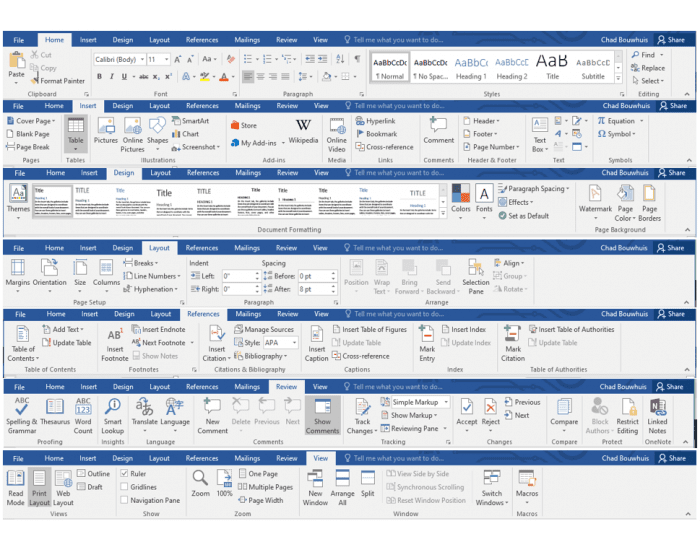700x550 pixels.
Task: Click the active View tab
Action: tap(321, 458)
